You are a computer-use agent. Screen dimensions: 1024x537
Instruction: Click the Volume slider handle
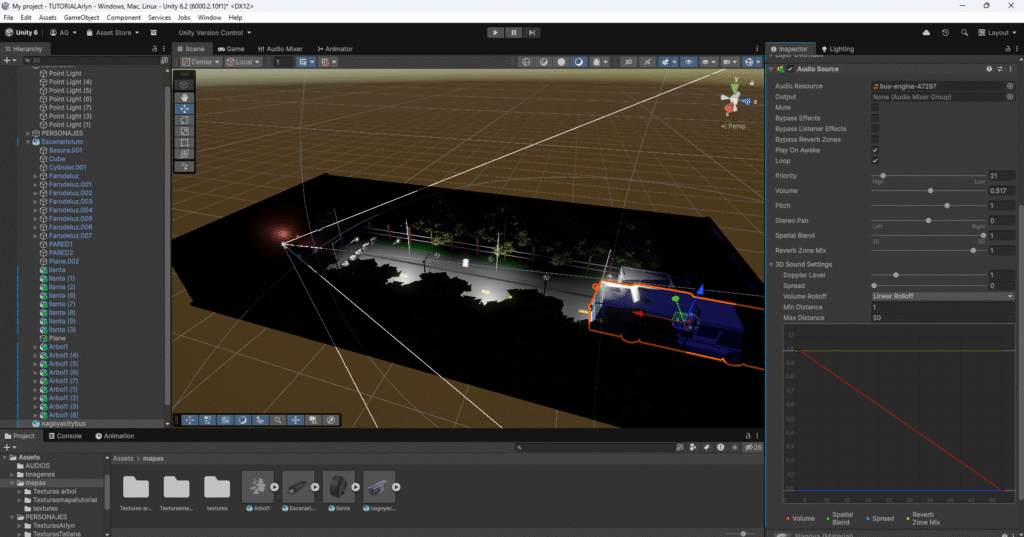pyautogui.click(x=931, y=190)
